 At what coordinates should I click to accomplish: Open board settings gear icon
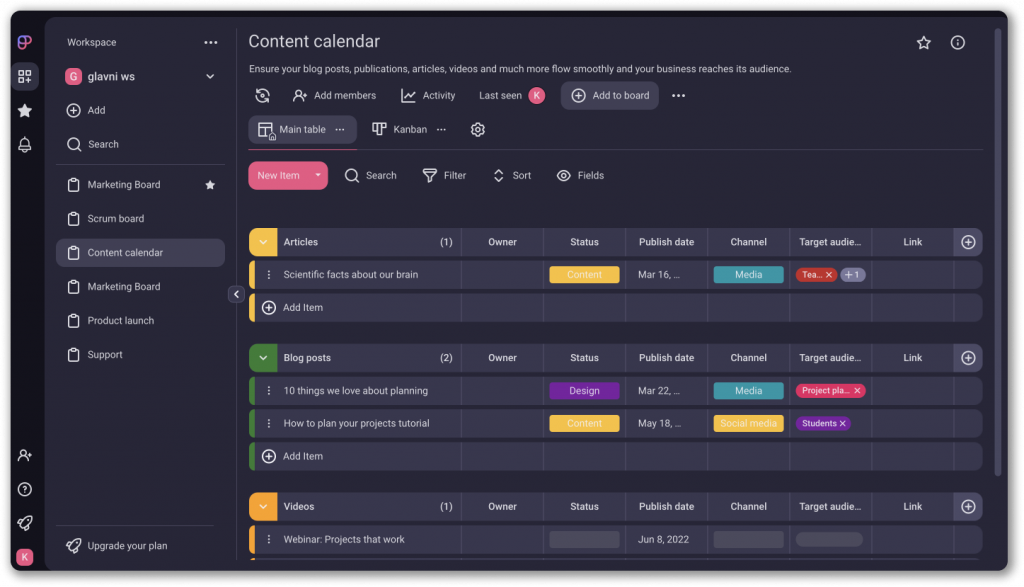tap(478, 130)
